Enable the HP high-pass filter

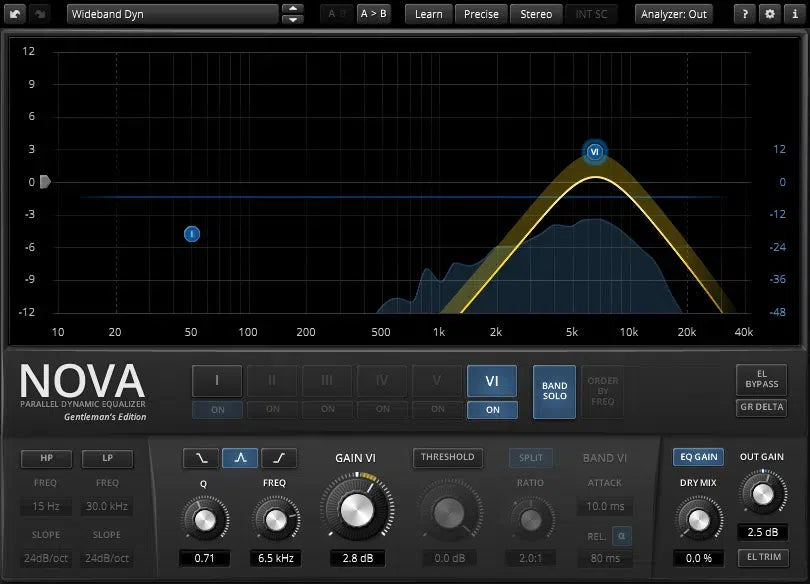pyautogui.click(x=47, y=458)
